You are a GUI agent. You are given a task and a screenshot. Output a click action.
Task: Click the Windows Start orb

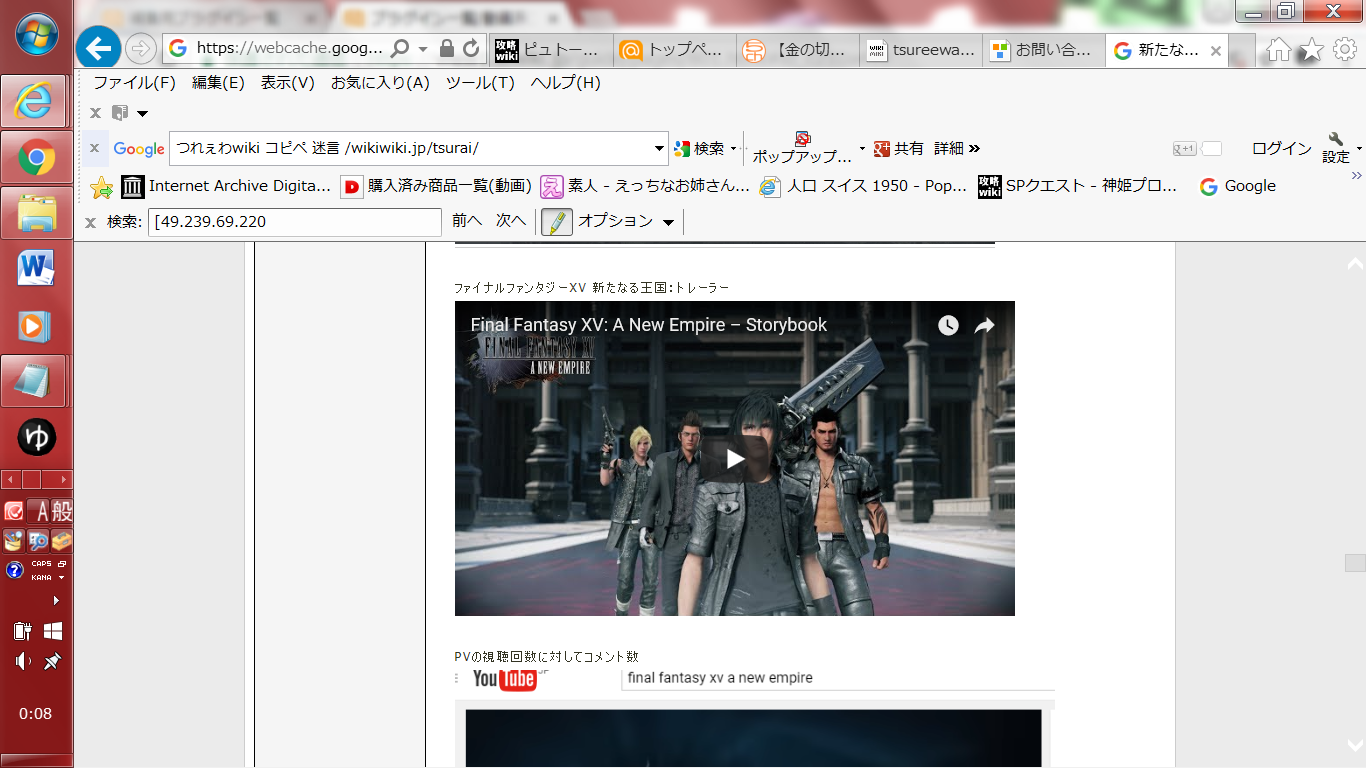click(x=37, y=34)
